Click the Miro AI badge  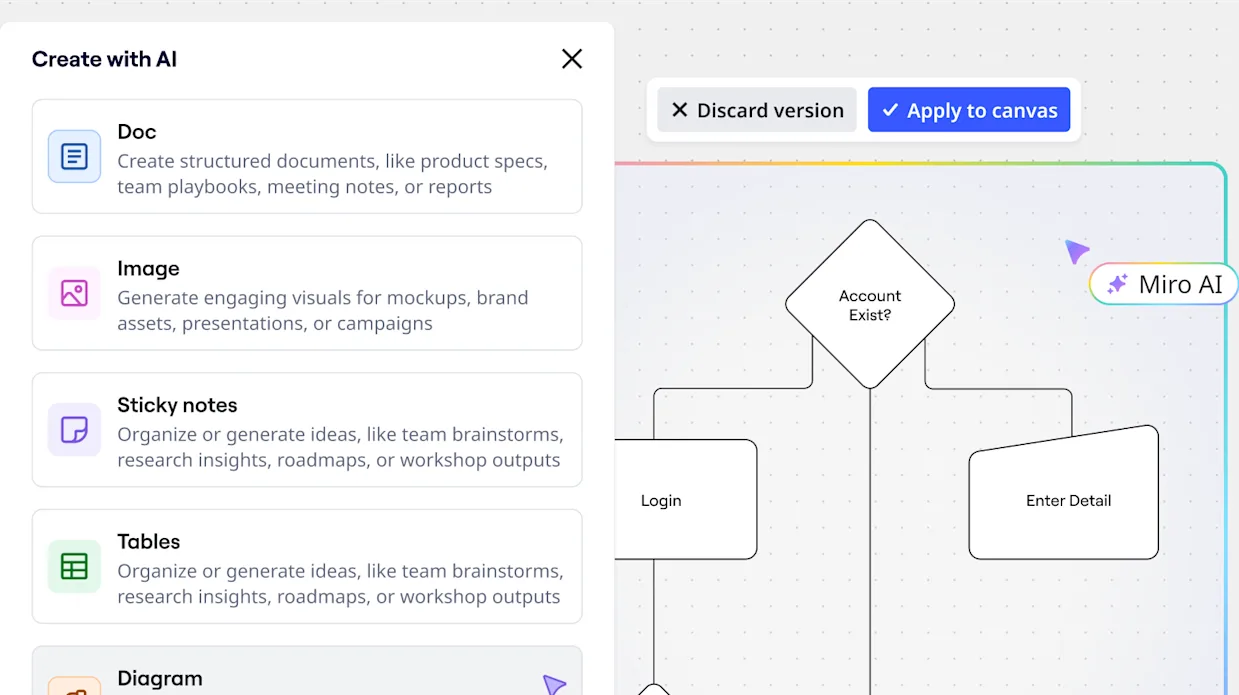tap(1163, 284)
